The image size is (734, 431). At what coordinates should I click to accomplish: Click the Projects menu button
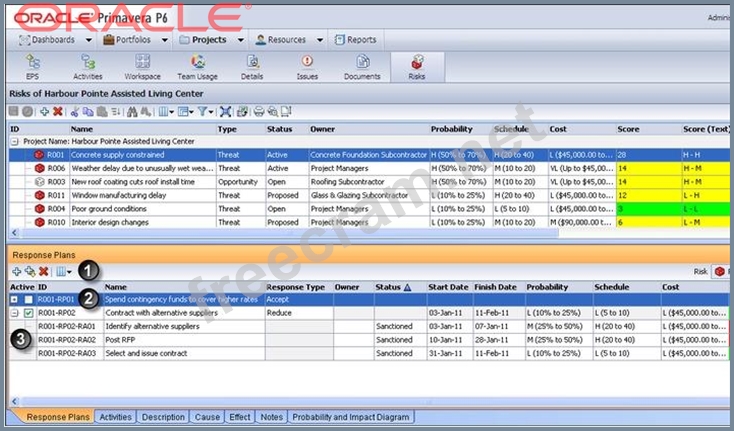pos(203,40)
